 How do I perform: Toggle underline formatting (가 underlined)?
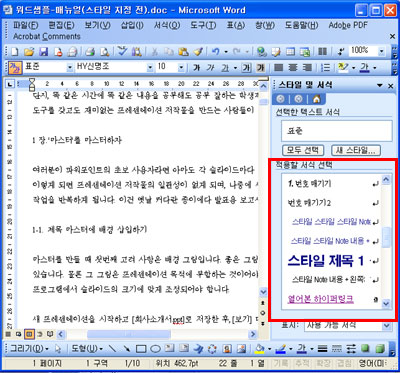(225, 68)
